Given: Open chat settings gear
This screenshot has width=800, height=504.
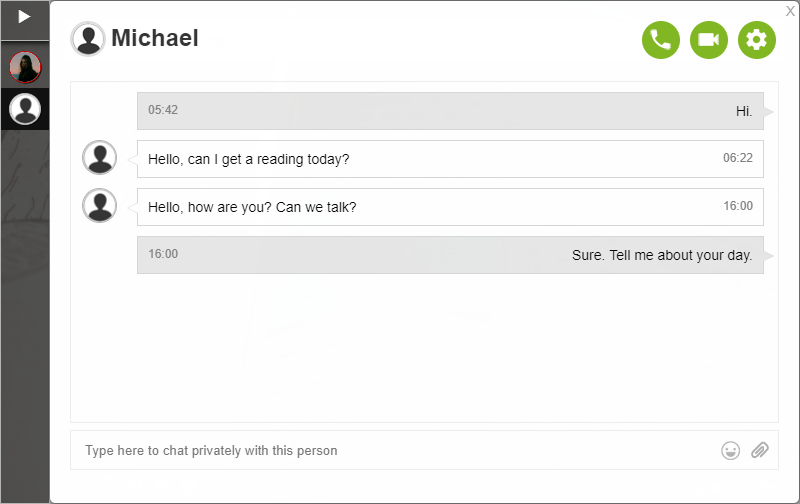Looking at the screenshot, I should coord(757,40).
